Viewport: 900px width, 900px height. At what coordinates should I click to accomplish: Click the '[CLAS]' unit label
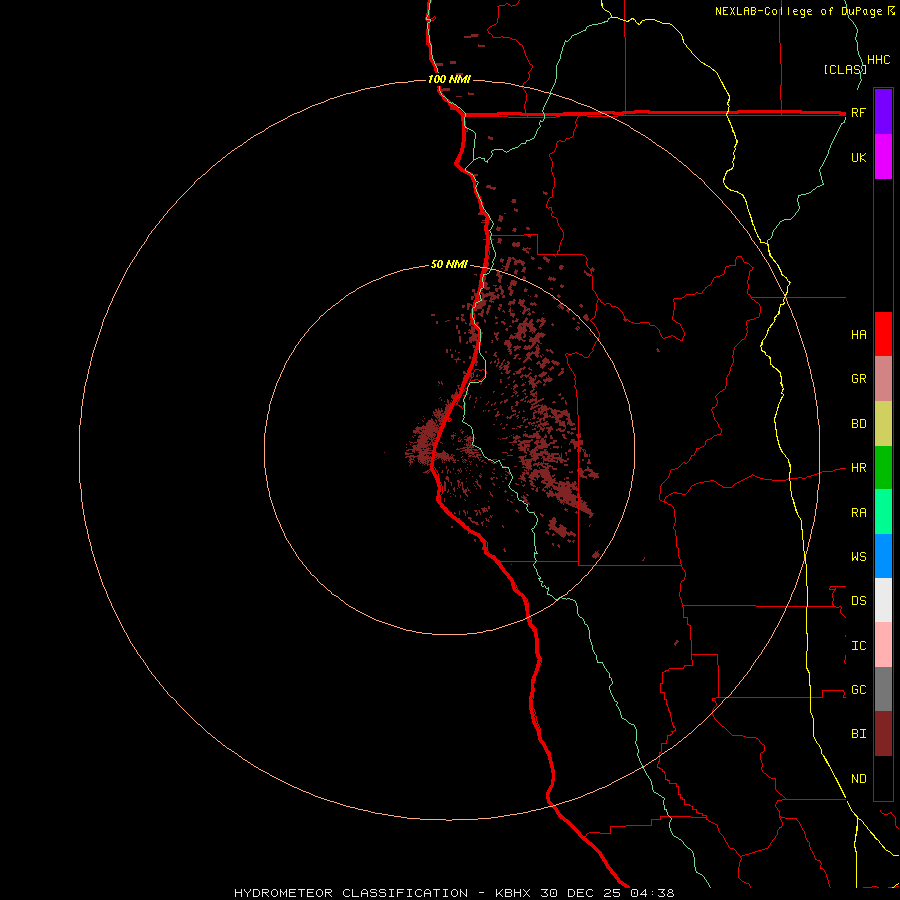(844, 69)
